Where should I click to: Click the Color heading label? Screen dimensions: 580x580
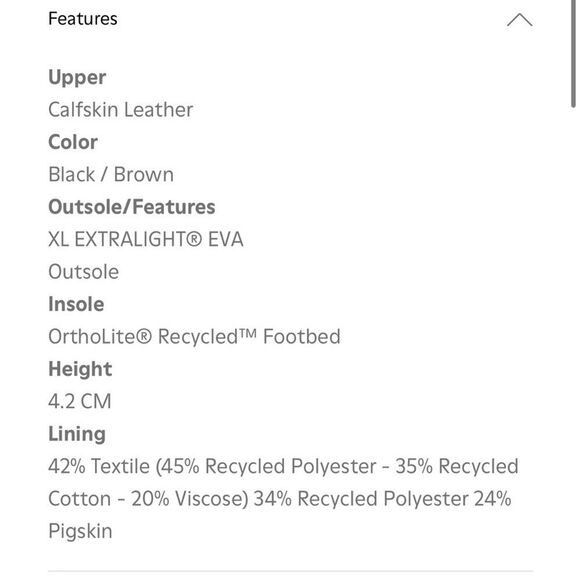73,142
